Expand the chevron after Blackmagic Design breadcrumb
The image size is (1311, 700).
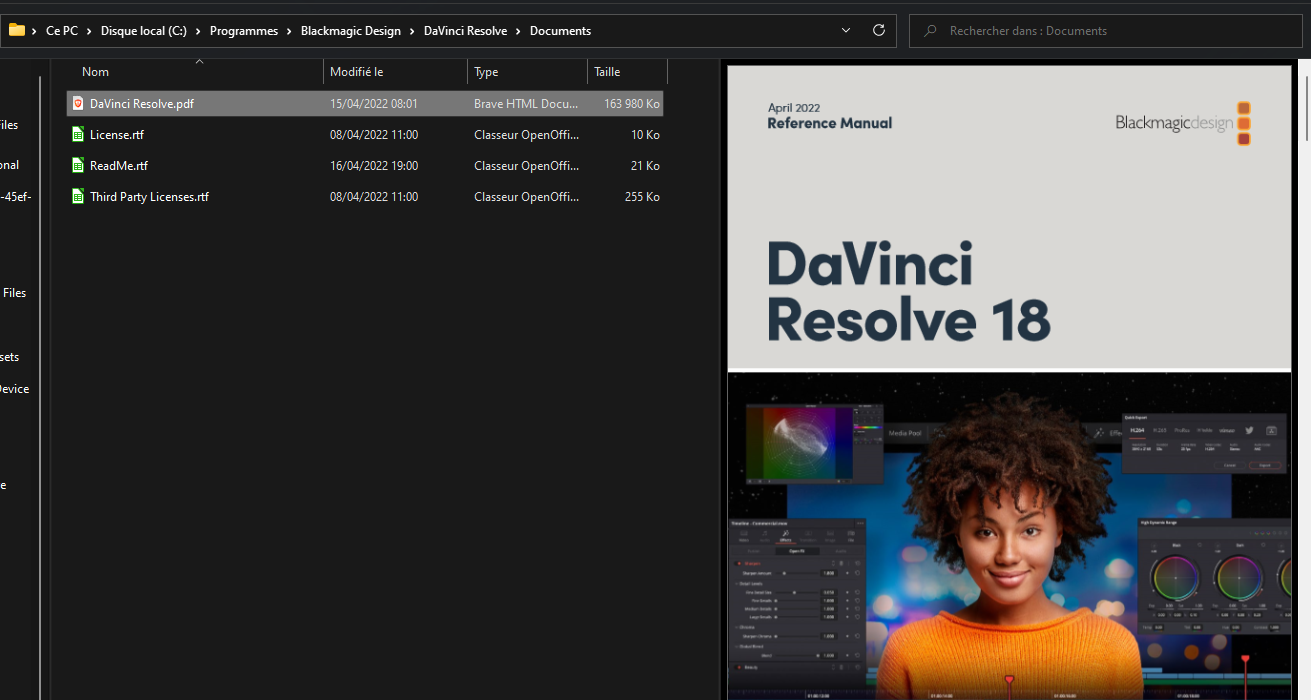tap(412, 31)
